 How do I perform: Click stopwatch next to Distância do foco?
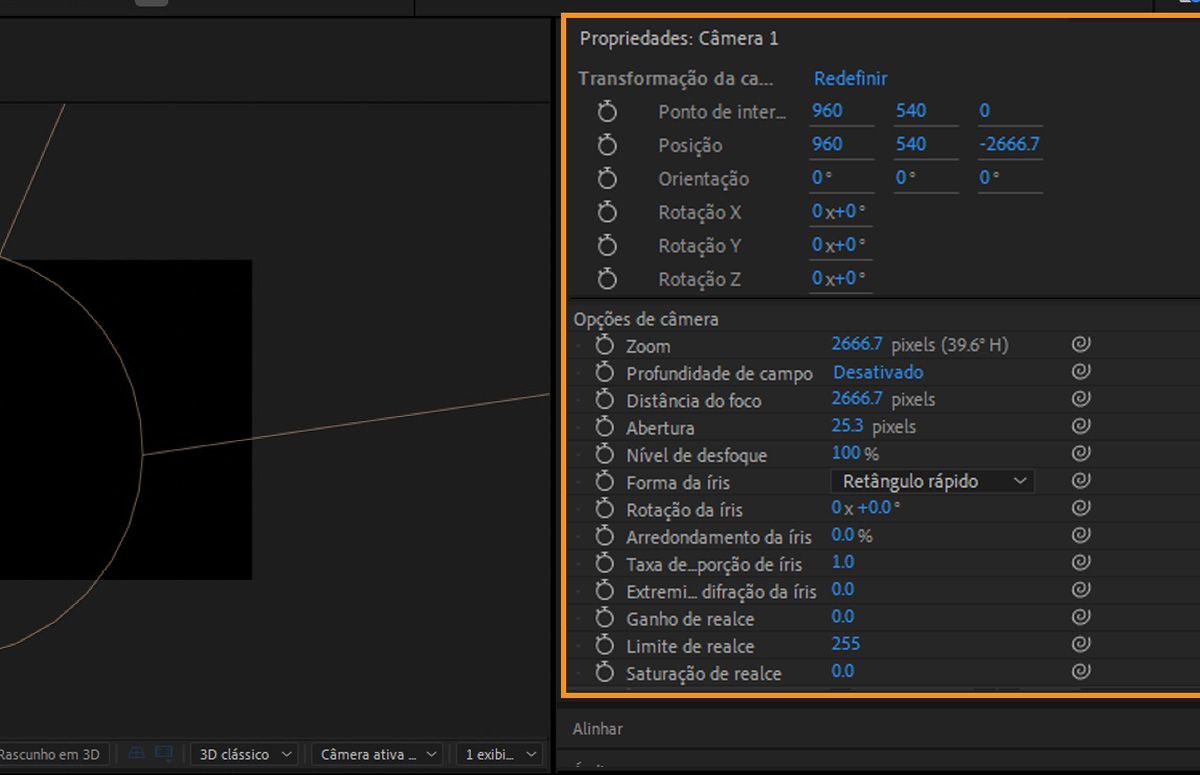tap(604, 399)
